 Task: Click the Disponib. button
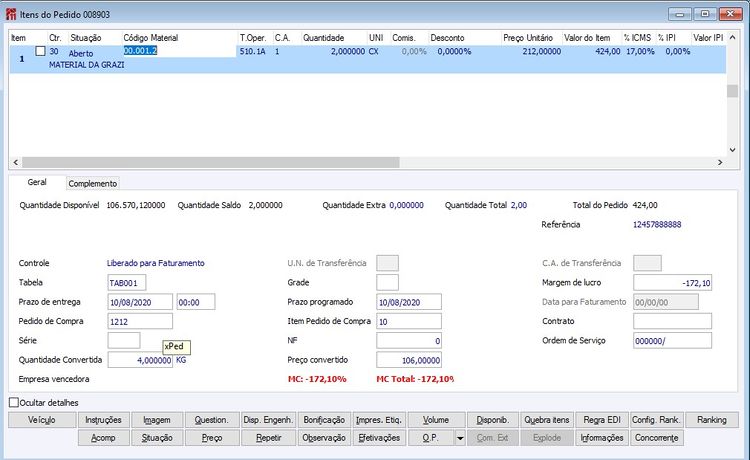coord(493,420)
